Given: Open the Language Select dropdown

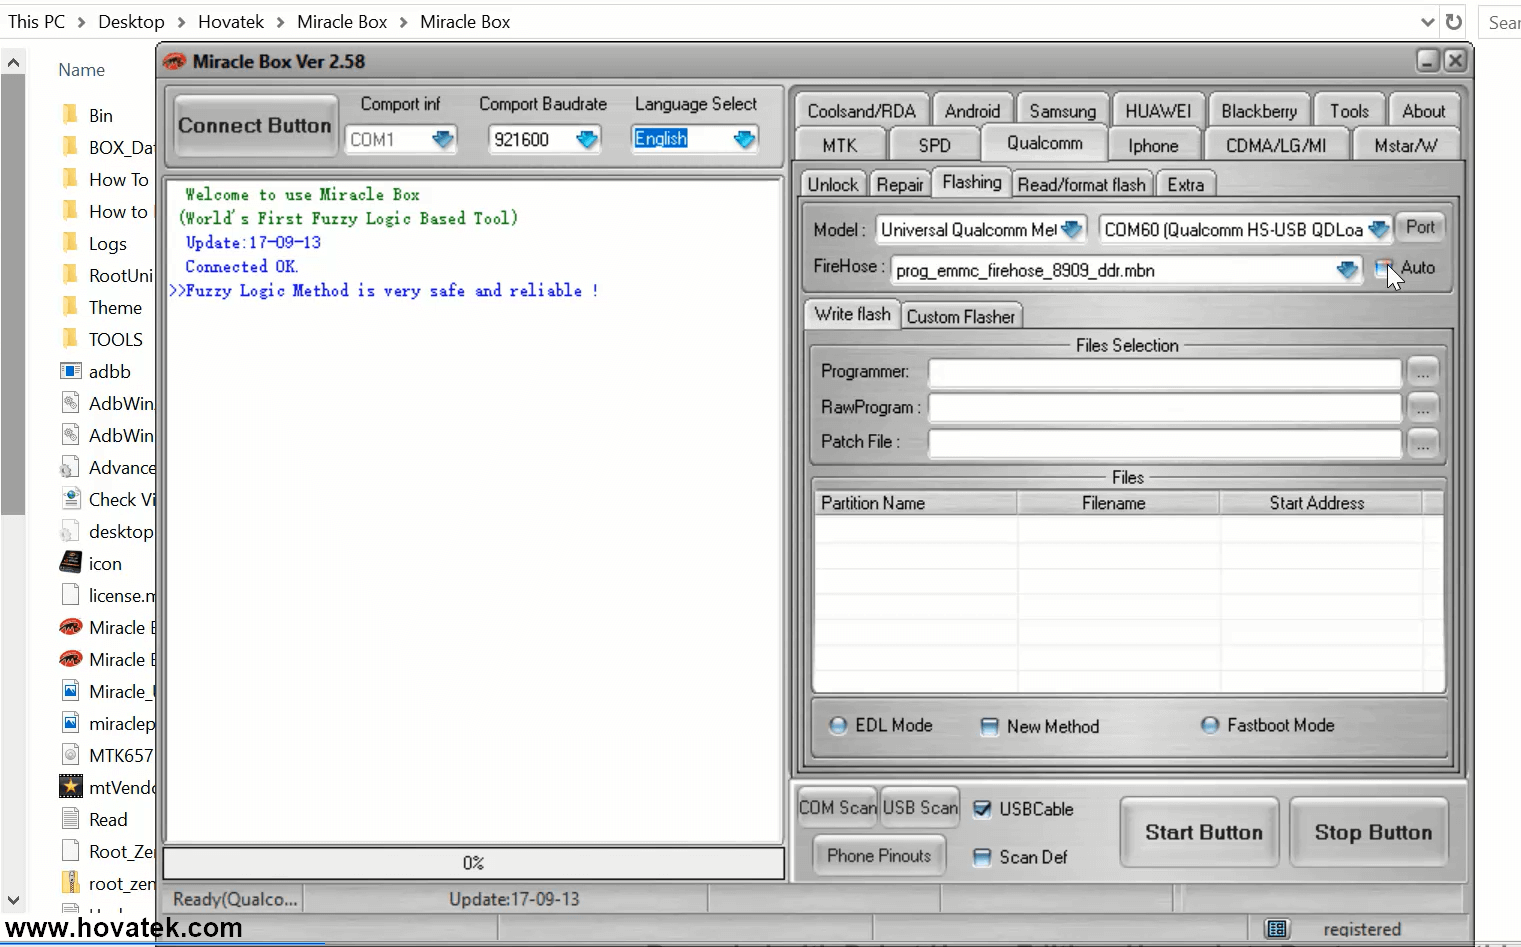Looking at the screenshot, I should pyautogui.click(x=744, y=139).
